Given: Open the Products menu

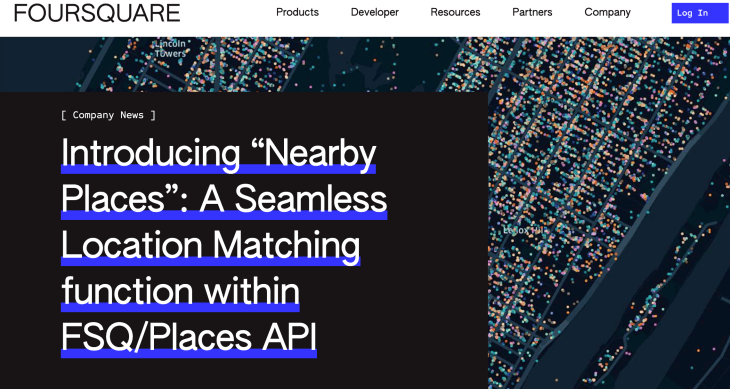Looking at the screenshot, I should [297, 13].
